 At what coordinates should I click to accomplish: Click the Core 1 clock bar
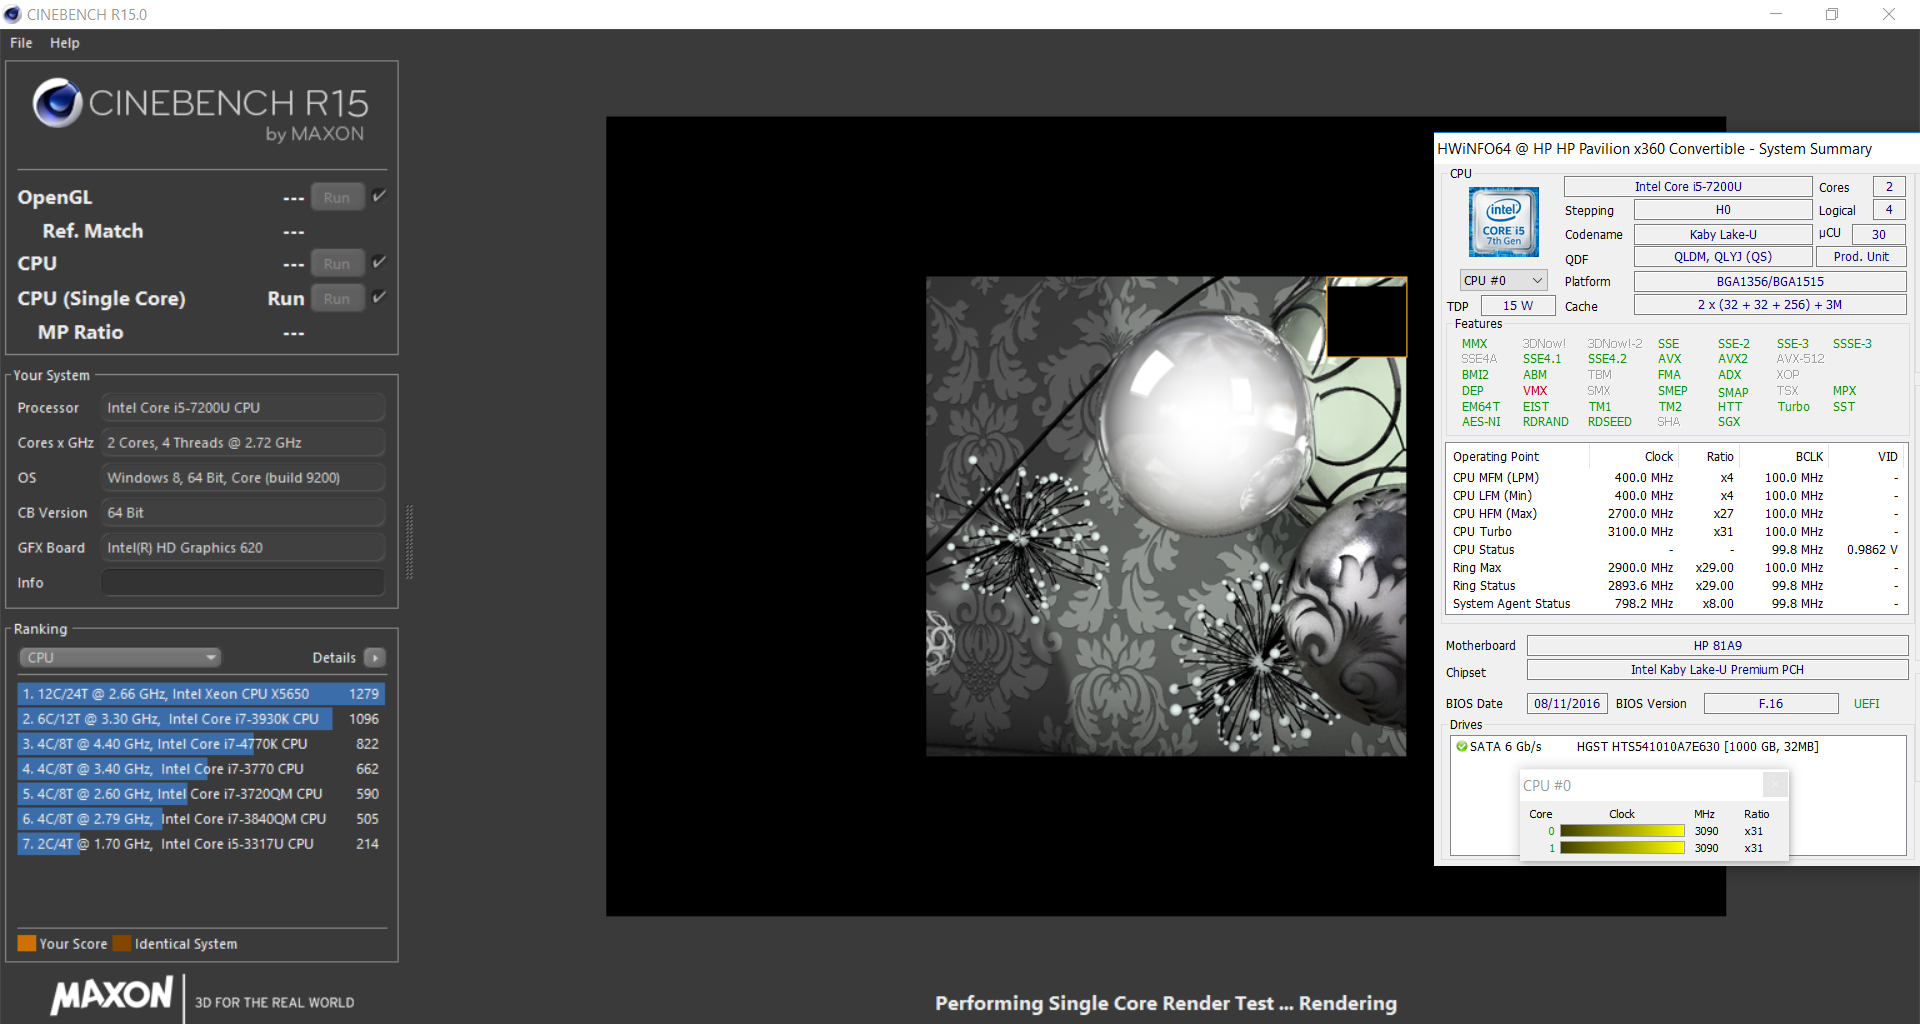click(1622, 848)
